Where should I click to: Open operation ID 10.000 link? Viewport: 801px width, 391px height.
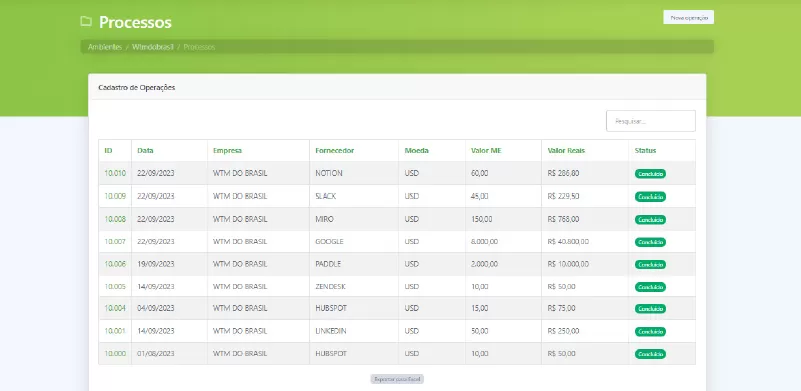pos(115,354)
